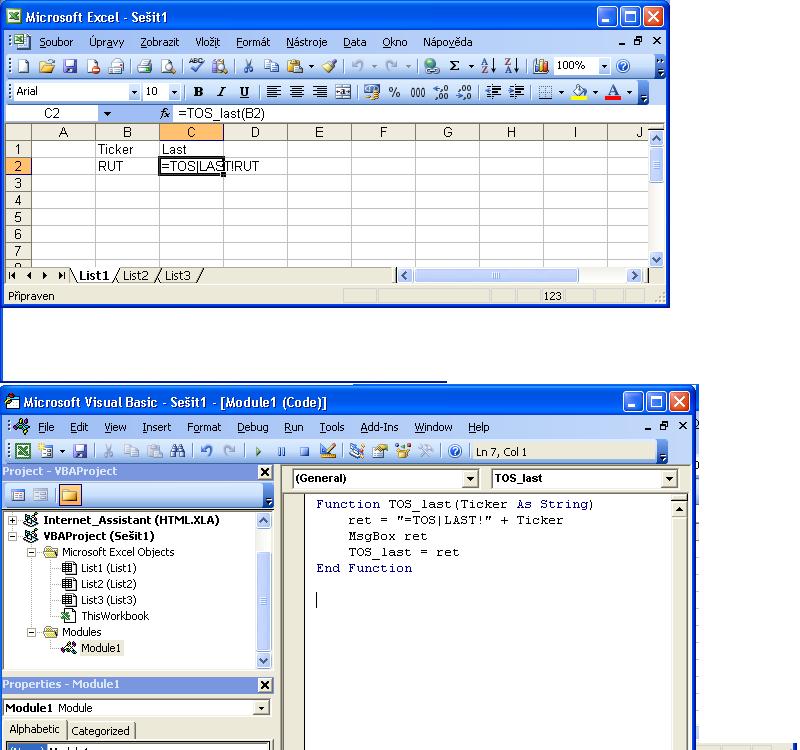Click Excel horizontal scrollbar thumb
The width and height of the screenshot is (800, 750).
click(x=496, y=276)
